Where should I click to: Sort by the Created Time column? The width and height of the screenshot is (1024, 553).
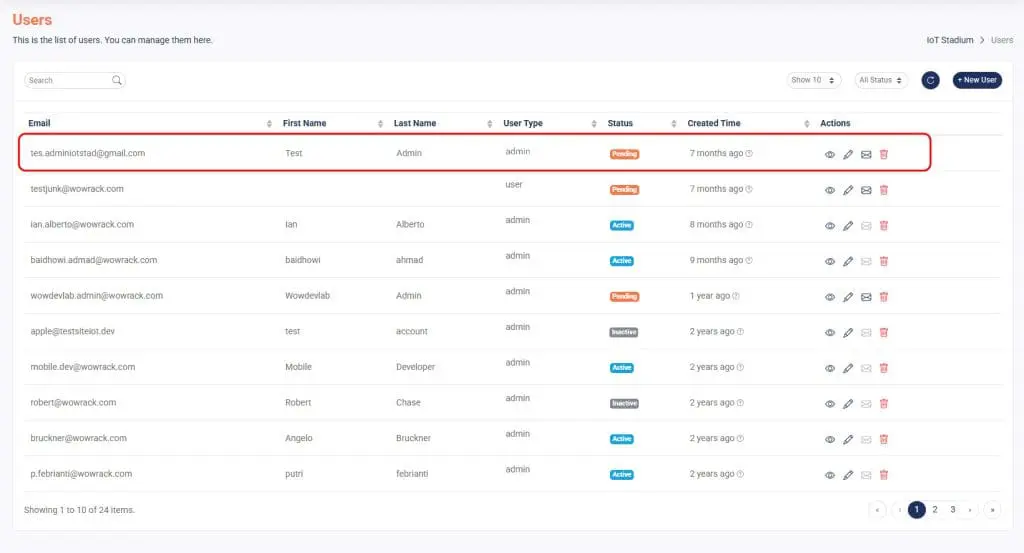714,123
